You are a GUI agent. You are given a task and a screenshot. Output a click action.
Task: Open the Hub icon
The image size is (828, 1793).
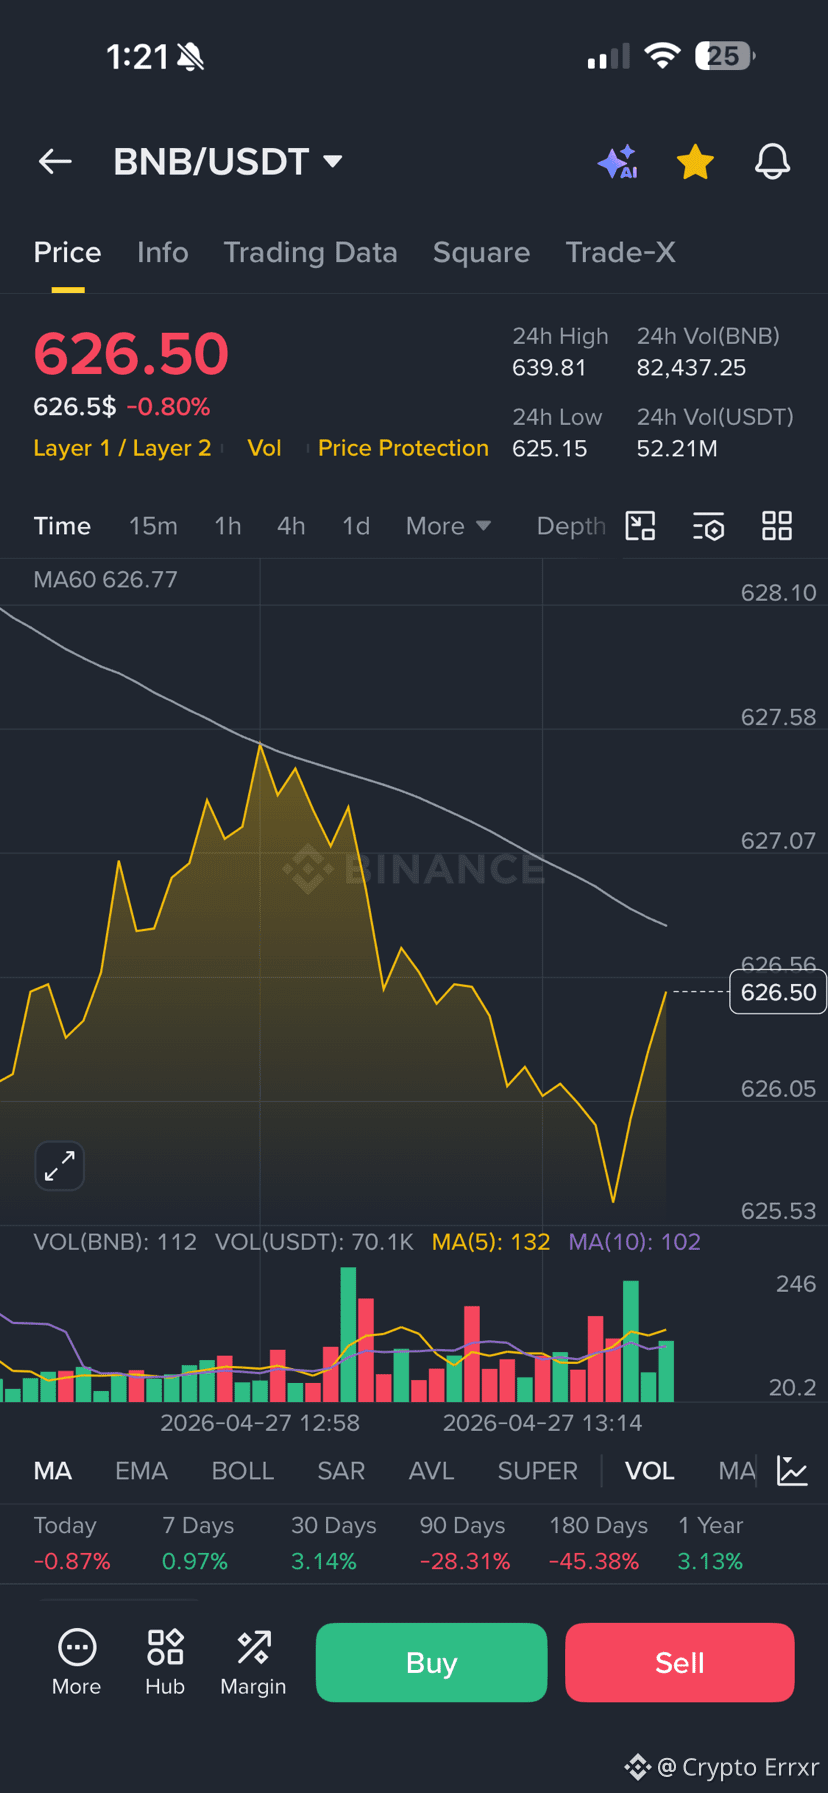coord(165,1662)
